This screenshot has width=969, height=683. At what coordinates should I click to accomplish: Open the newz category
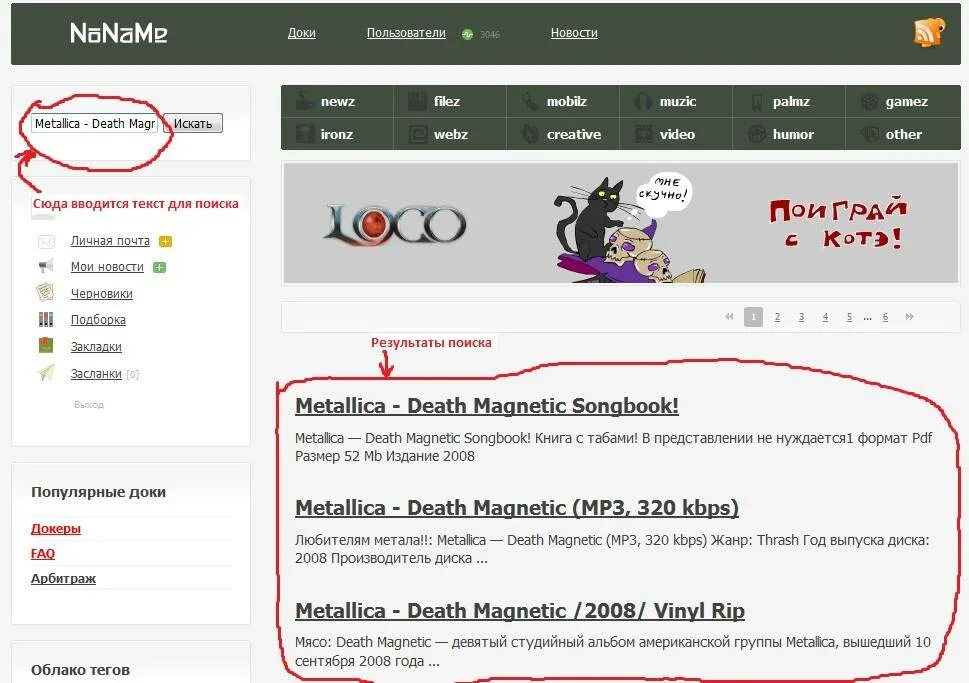[337, 101]
